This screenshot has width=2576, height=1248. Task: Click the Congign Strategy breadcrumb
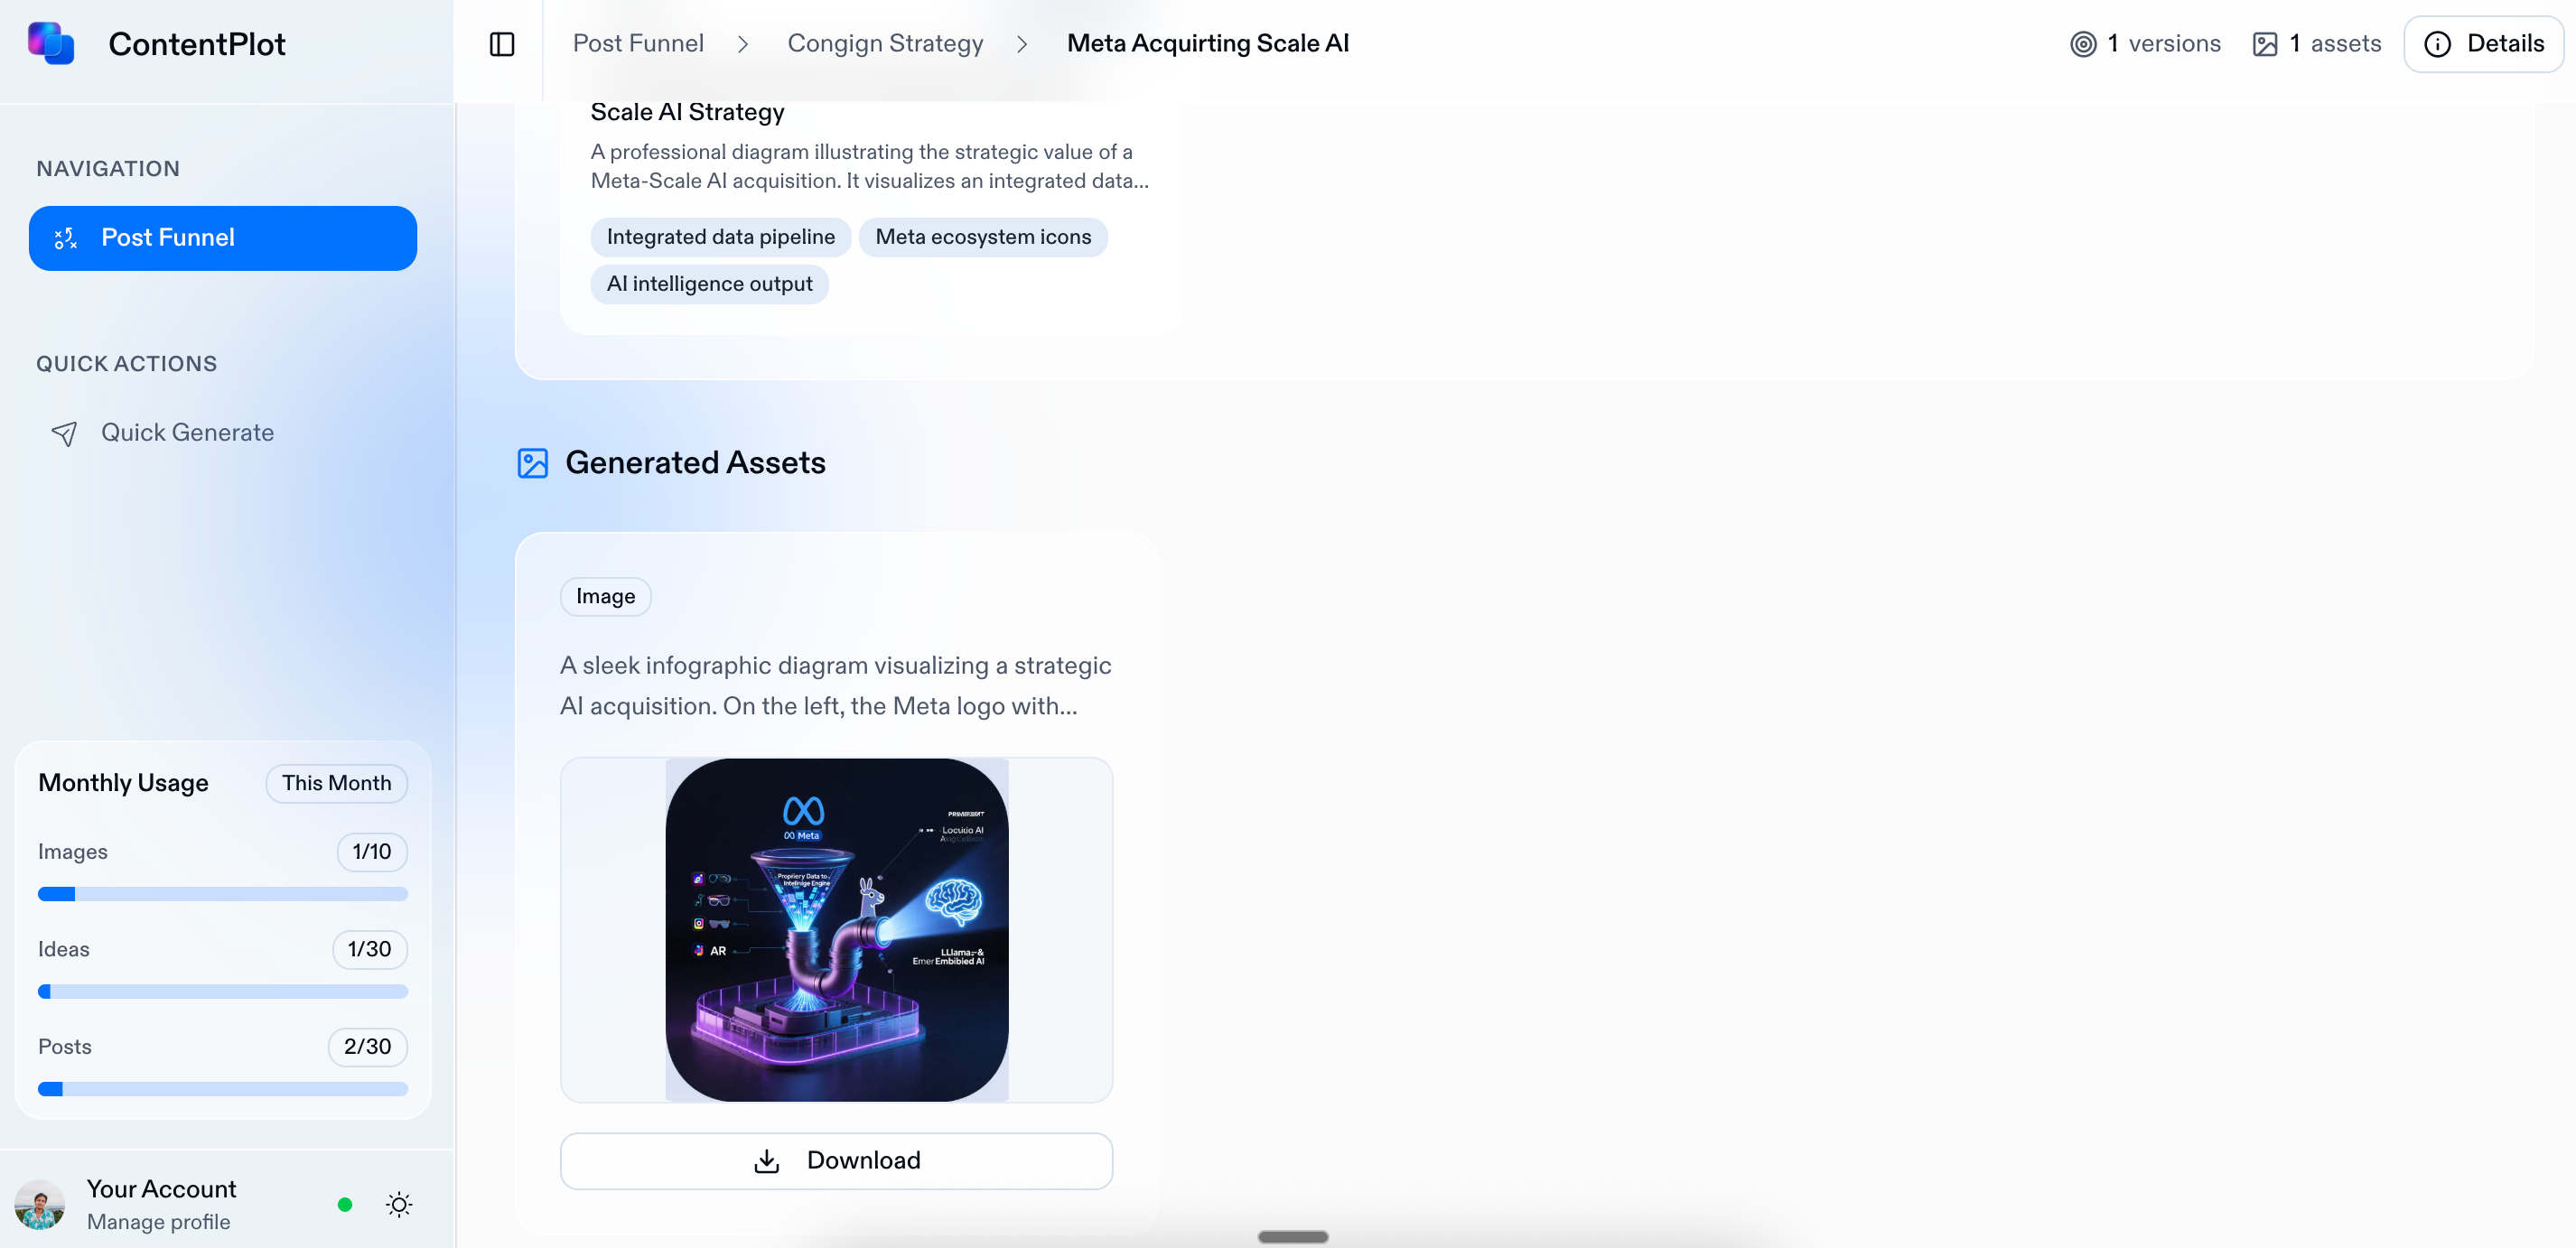pyautogui.click(x=885, y=44)
